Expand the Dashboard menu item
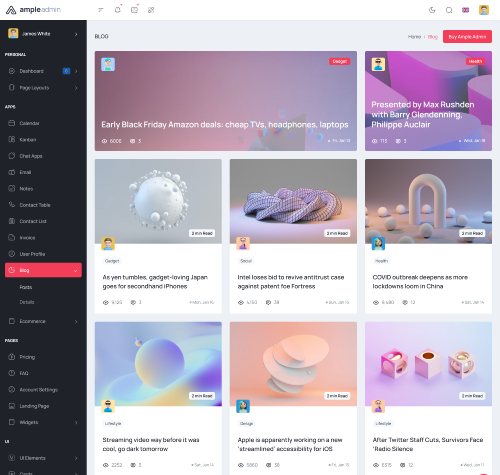500x475 pixels. [43, 71]
